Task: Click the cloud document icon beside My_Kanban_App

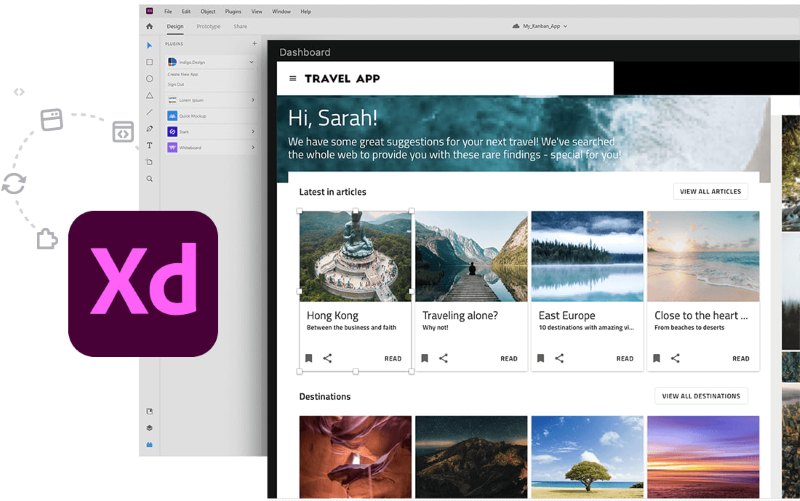Action: 516,26
